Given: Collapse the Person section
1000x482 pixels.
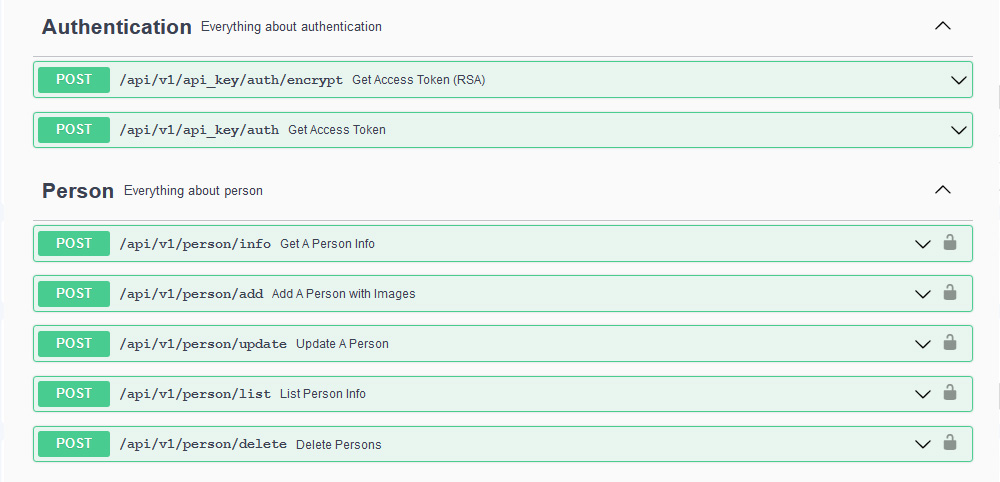Looking at the screenshot, I should pos(942,190).
